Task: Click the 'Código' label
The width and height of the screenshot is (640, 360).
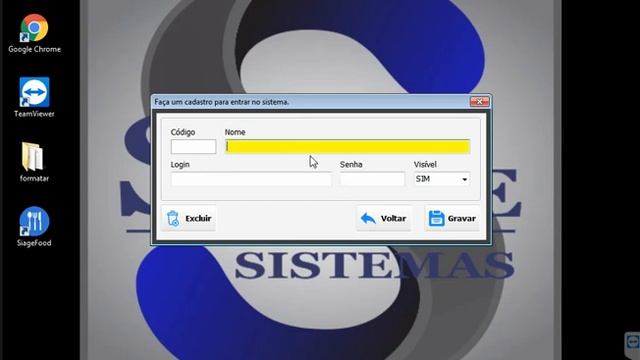Action: point(183,132)
